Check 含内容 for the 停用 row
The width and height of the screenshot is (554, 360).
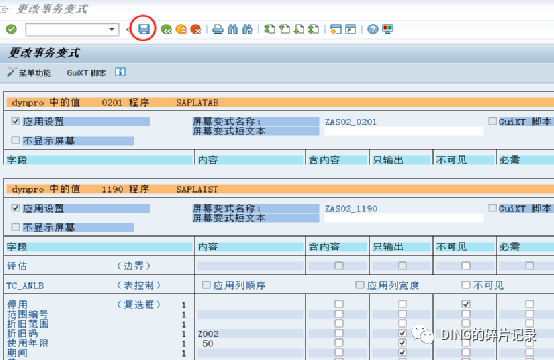click(339, 304)
